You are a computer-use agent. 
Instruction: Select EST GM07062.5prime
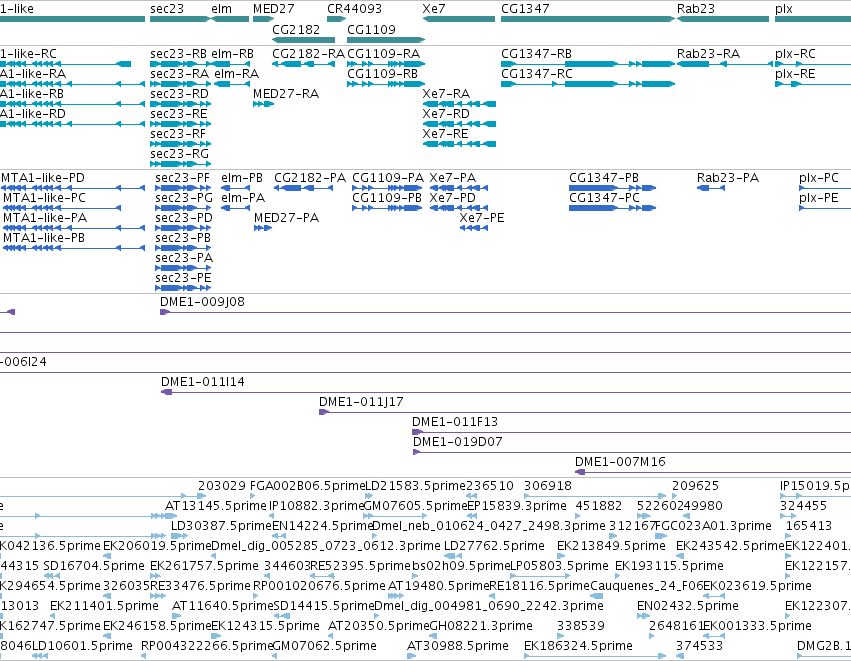click(324, 646)
